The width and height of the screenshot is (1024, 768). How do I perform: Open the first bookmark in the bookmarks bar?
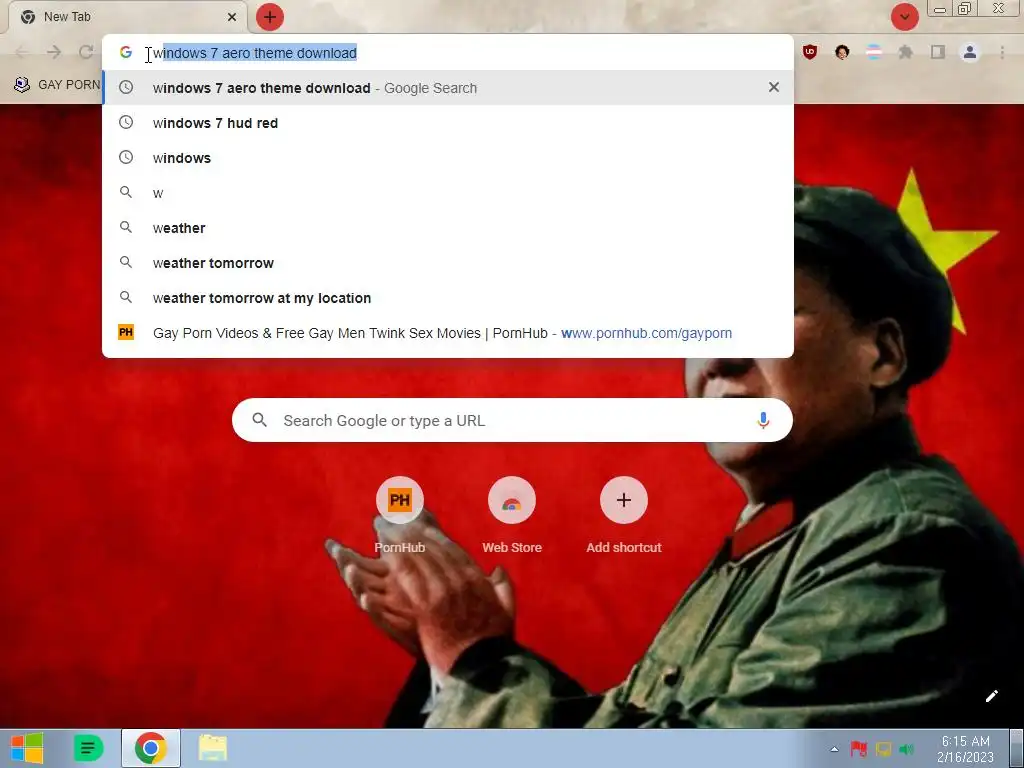[x=57, y=85]
